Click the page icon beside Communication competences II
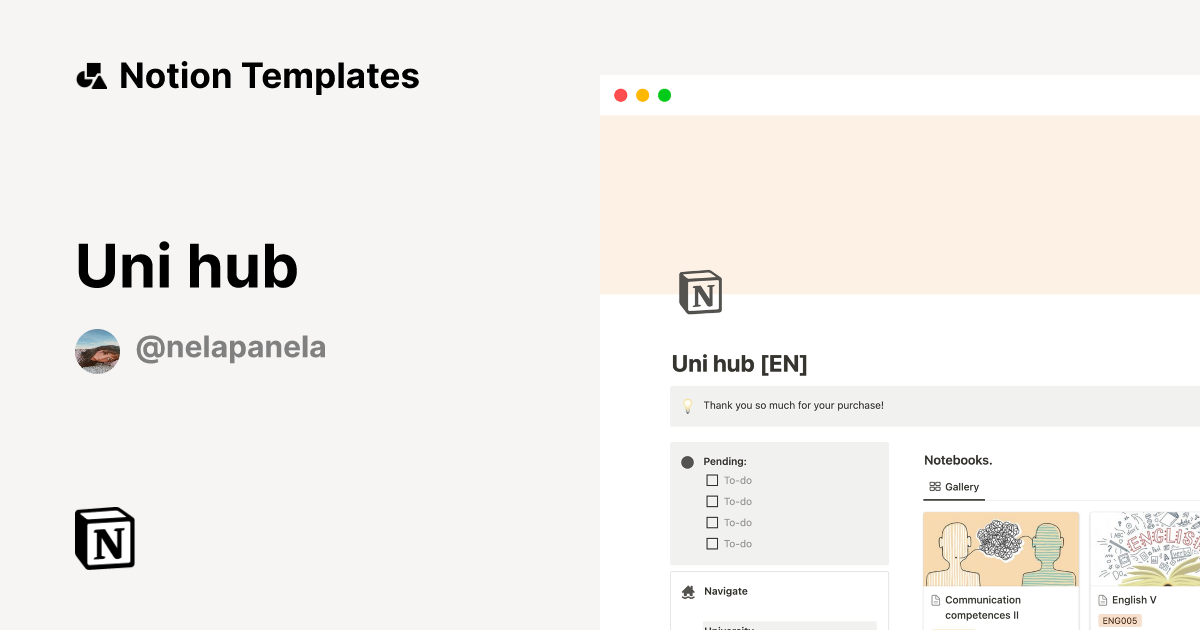The height and width of the screenshot is (630, 1200). 937,600
